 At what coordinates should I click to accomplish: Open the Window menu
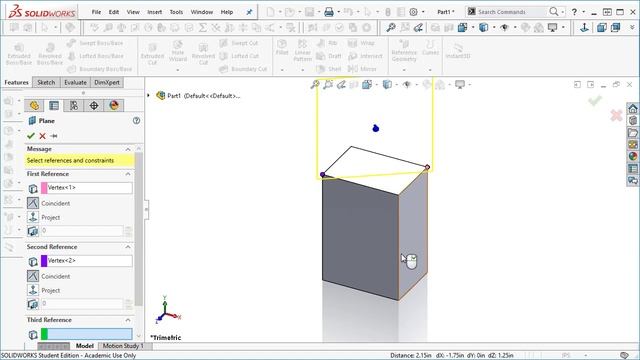click(202, 12)
